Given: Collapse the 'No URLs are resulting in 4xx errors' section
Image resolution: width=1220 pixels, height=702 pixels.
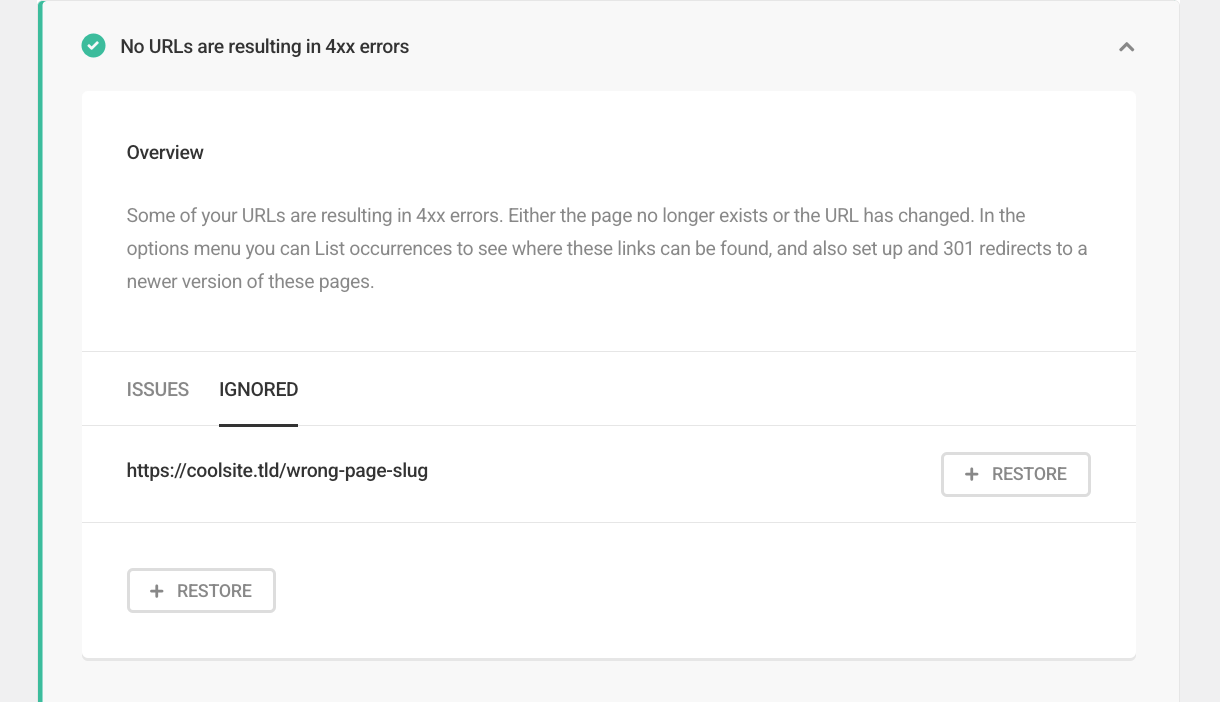Looking at the screenshot, I should pos(1126,47).
